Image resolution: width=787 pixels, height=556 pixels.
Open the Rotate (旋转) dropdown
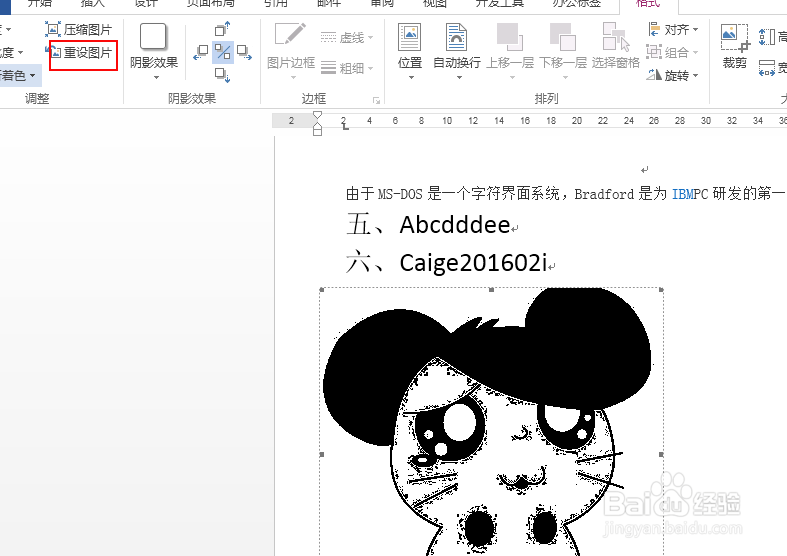673,75
